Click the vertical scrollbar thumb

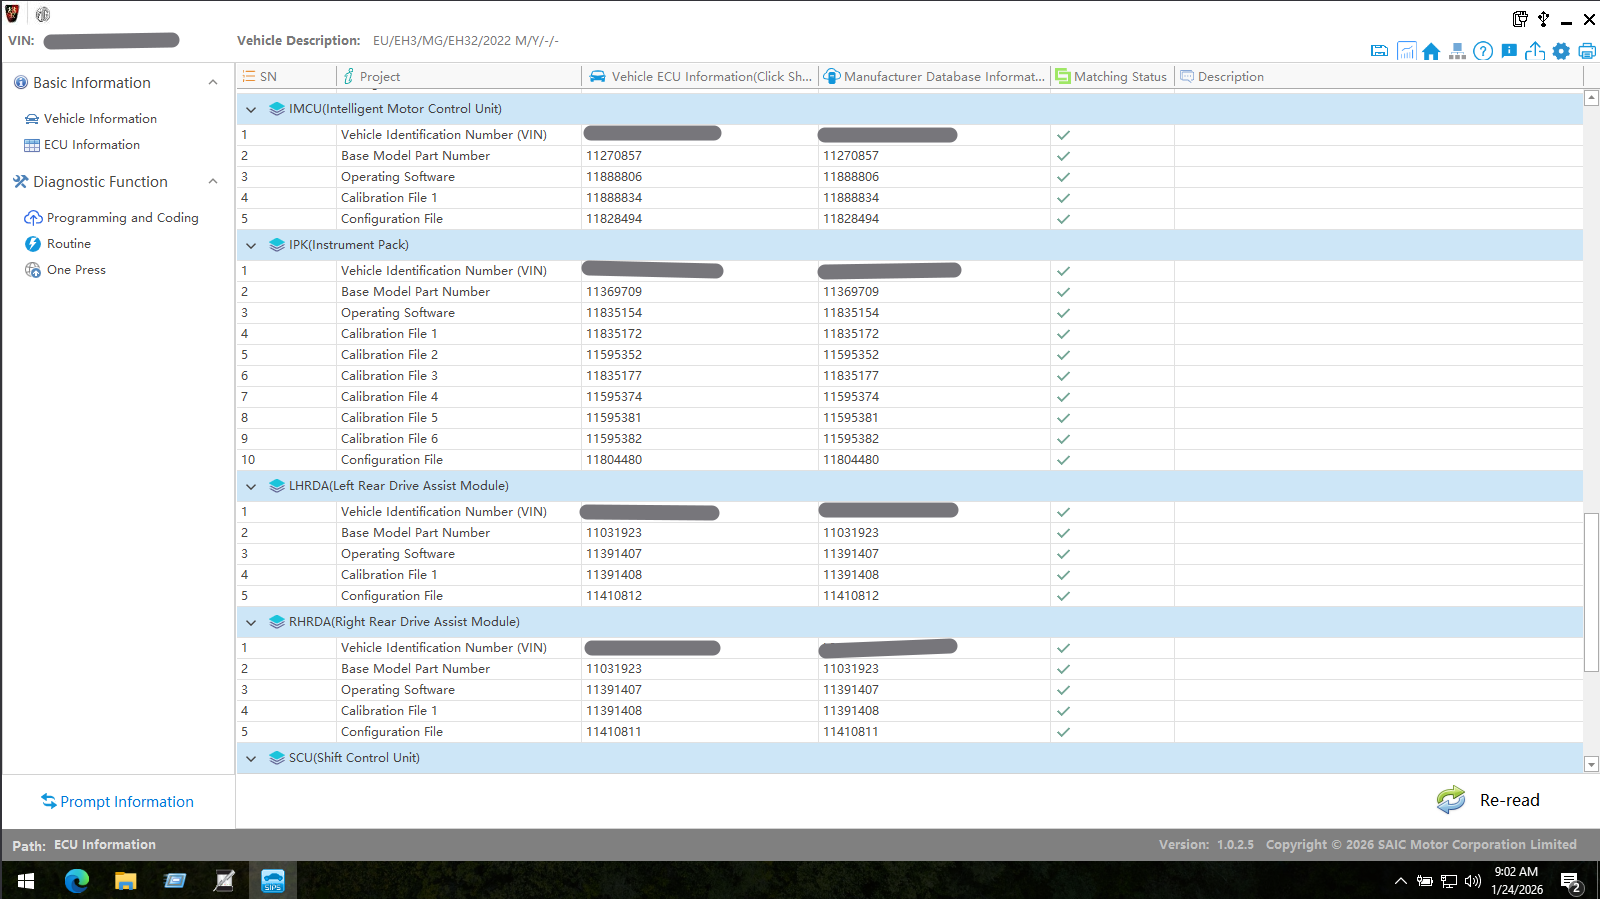point(1591,592)
